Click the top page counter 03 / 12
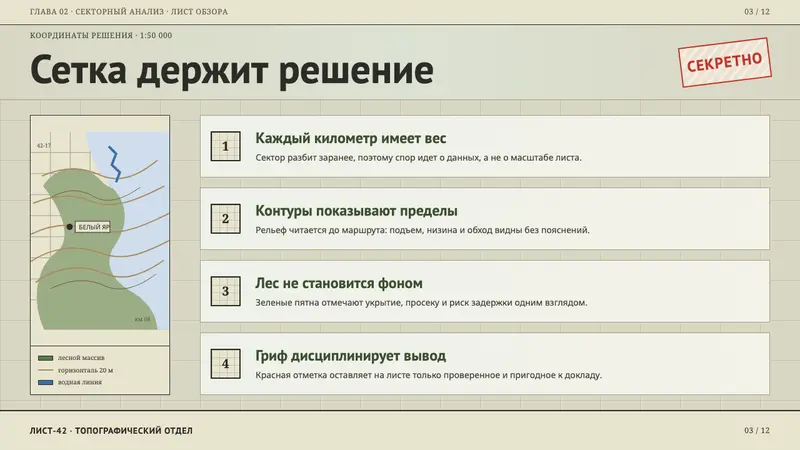 click(x=757, y=12)
